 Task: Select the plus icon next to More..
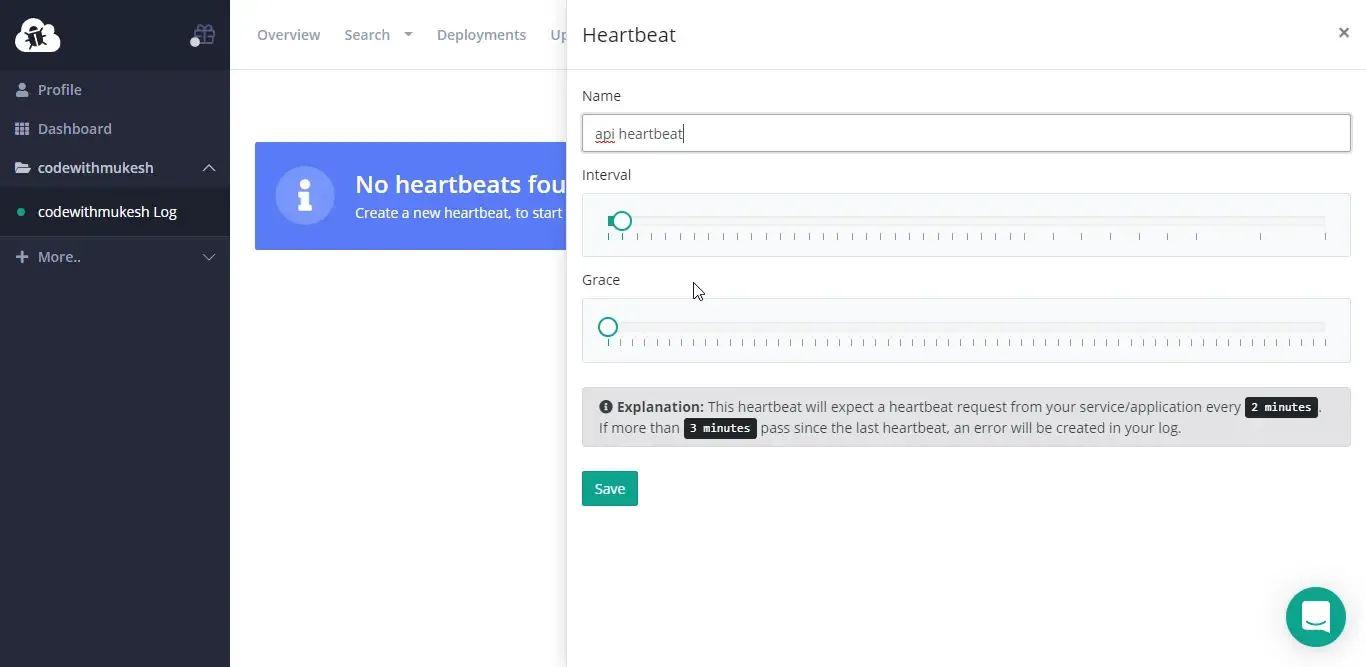22,257
